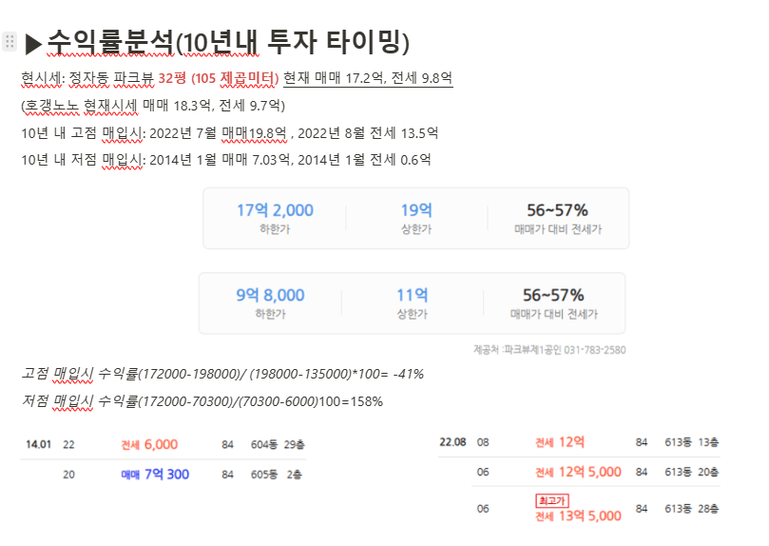Select the red 32평 (105 제곱미터) text
Viewport: 769px width, 546px height.
coord(218,78)
